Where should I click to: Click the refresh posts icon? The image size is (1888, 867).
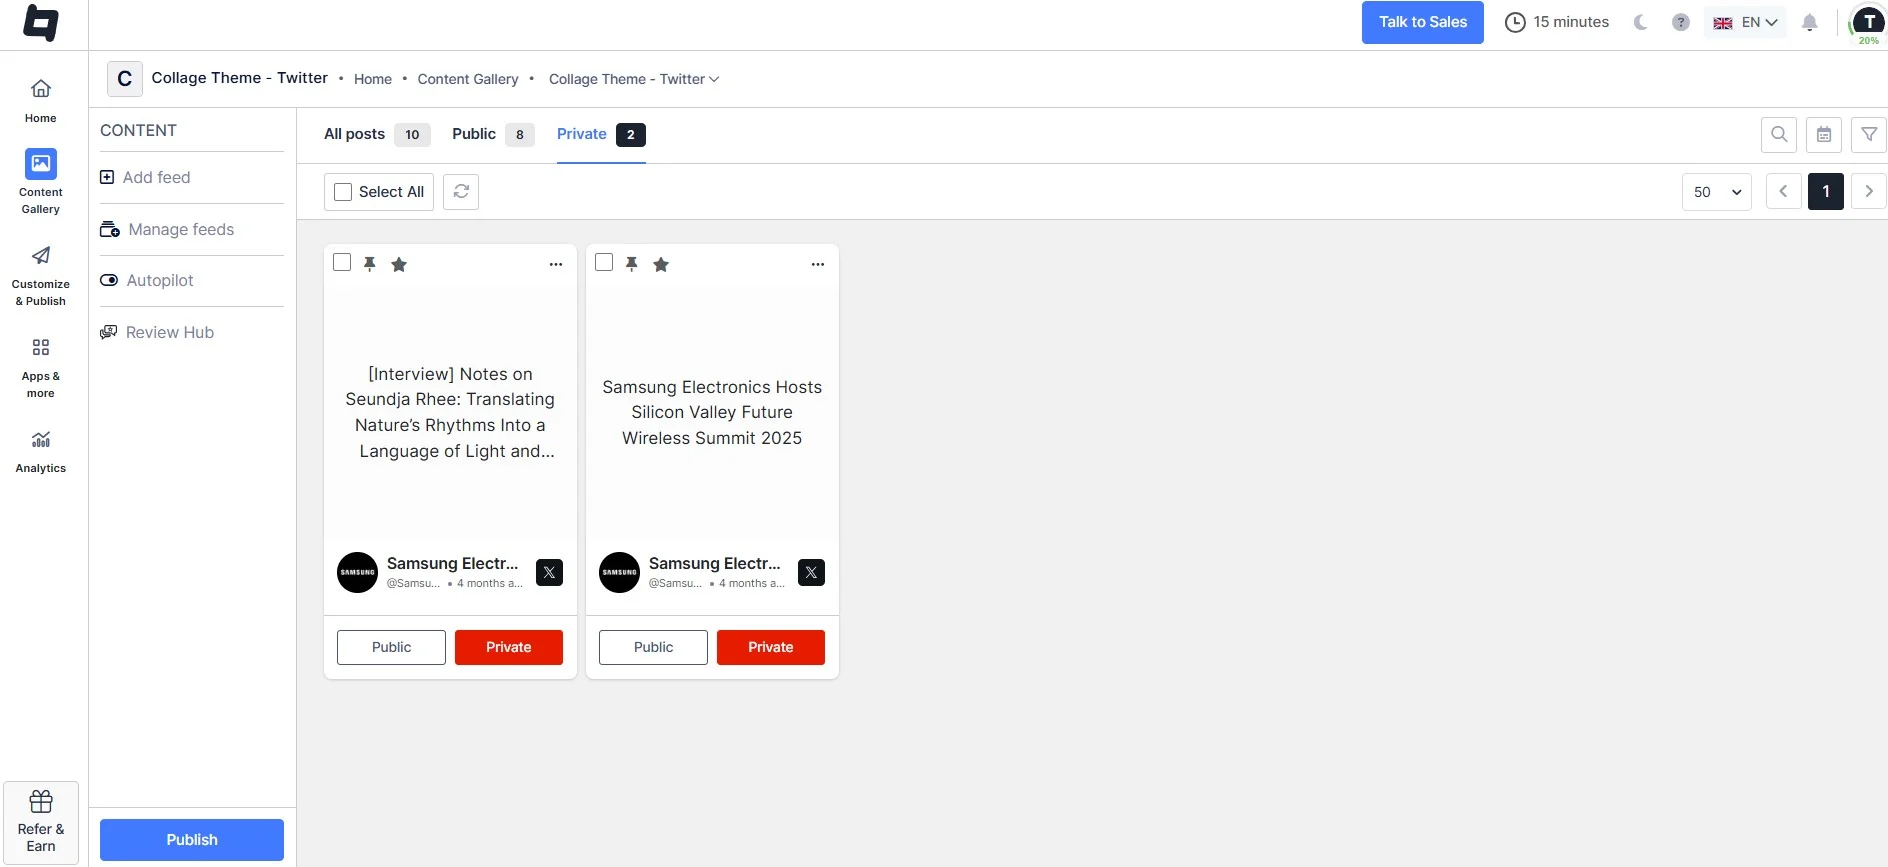tap(461, 192)
